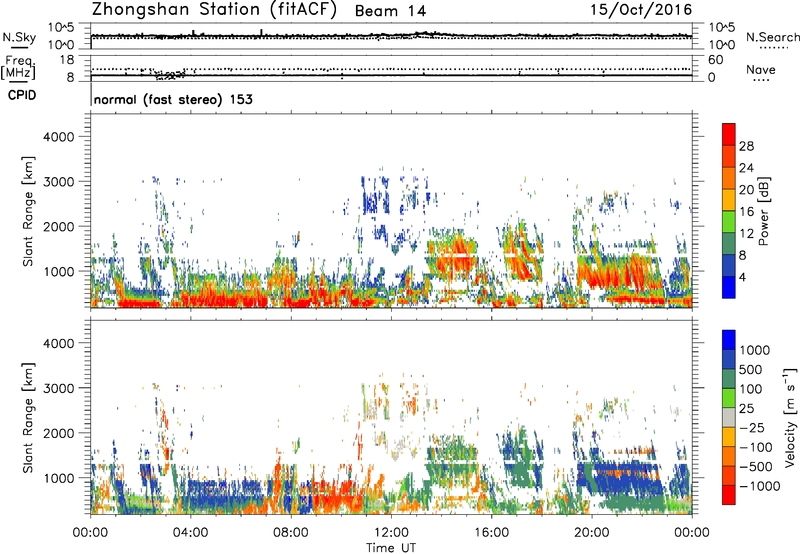
Task: Click the yellow 16-20 dB power colorbar segment
Action: pos(729,199)
